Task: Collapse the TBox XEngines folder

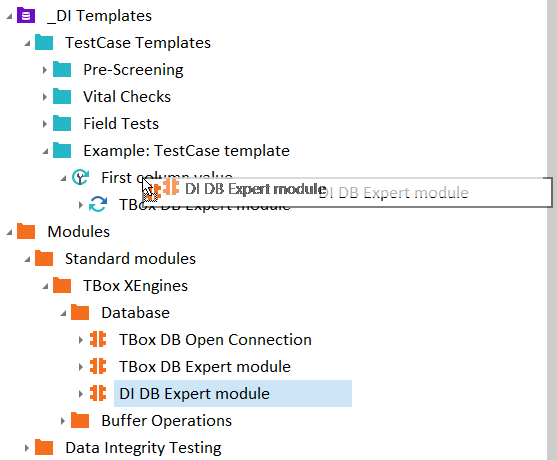Action: pos(45,286)
